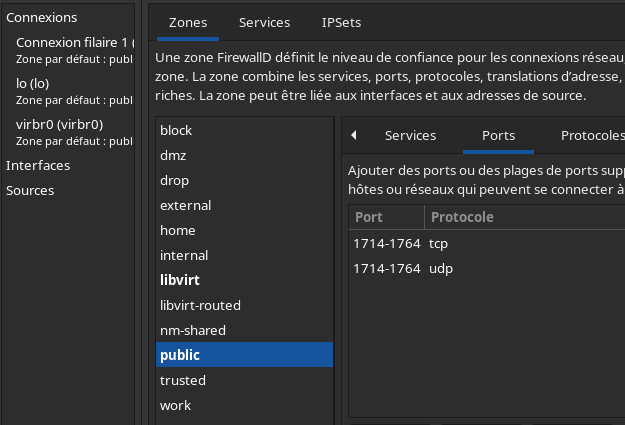Open the Ports sub-tab
Image resolution: width=625 pixels, height=425 pixels.
click(498, 135)
